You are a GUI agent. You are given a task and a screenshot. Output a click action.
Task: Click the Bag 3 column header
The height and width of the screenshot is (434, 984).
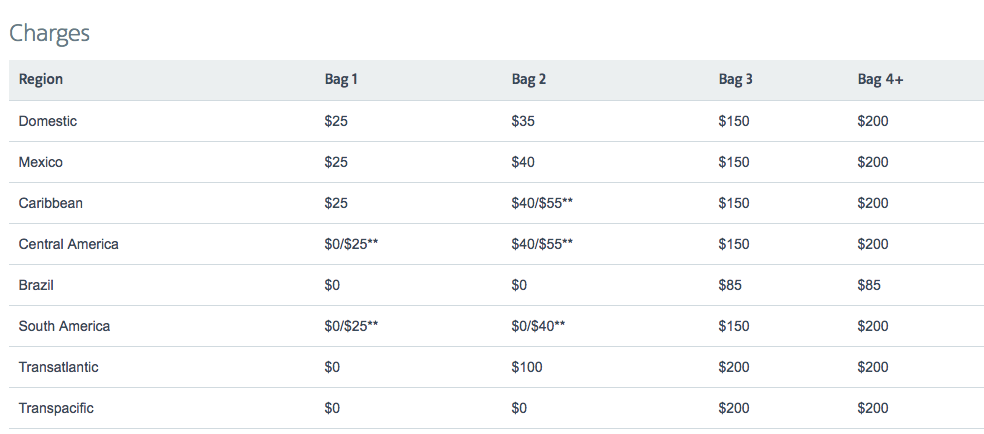(735, 80)
